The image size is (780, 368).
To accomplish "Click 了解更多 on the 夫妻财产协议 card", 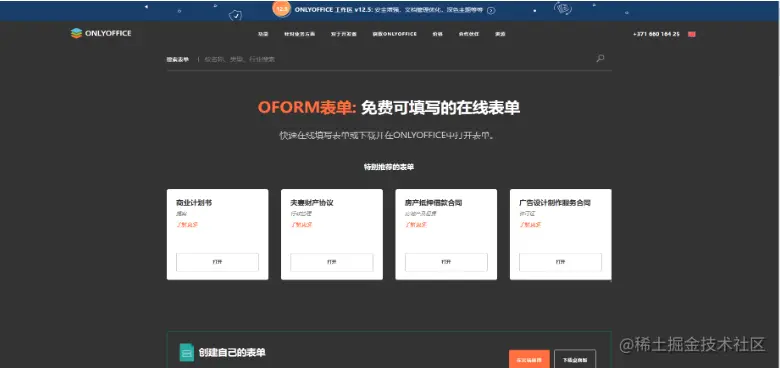I will (301, 225).
